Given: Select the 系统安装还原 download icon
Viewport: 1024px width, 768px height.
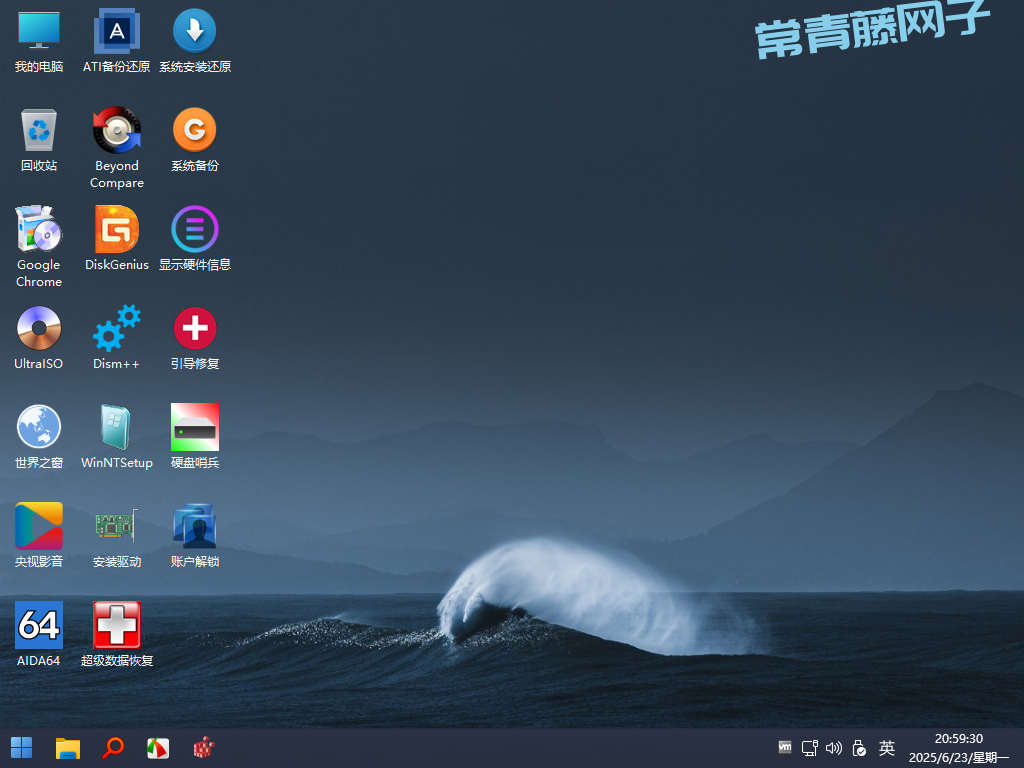Looking at the screenshot, I should 195,32.
